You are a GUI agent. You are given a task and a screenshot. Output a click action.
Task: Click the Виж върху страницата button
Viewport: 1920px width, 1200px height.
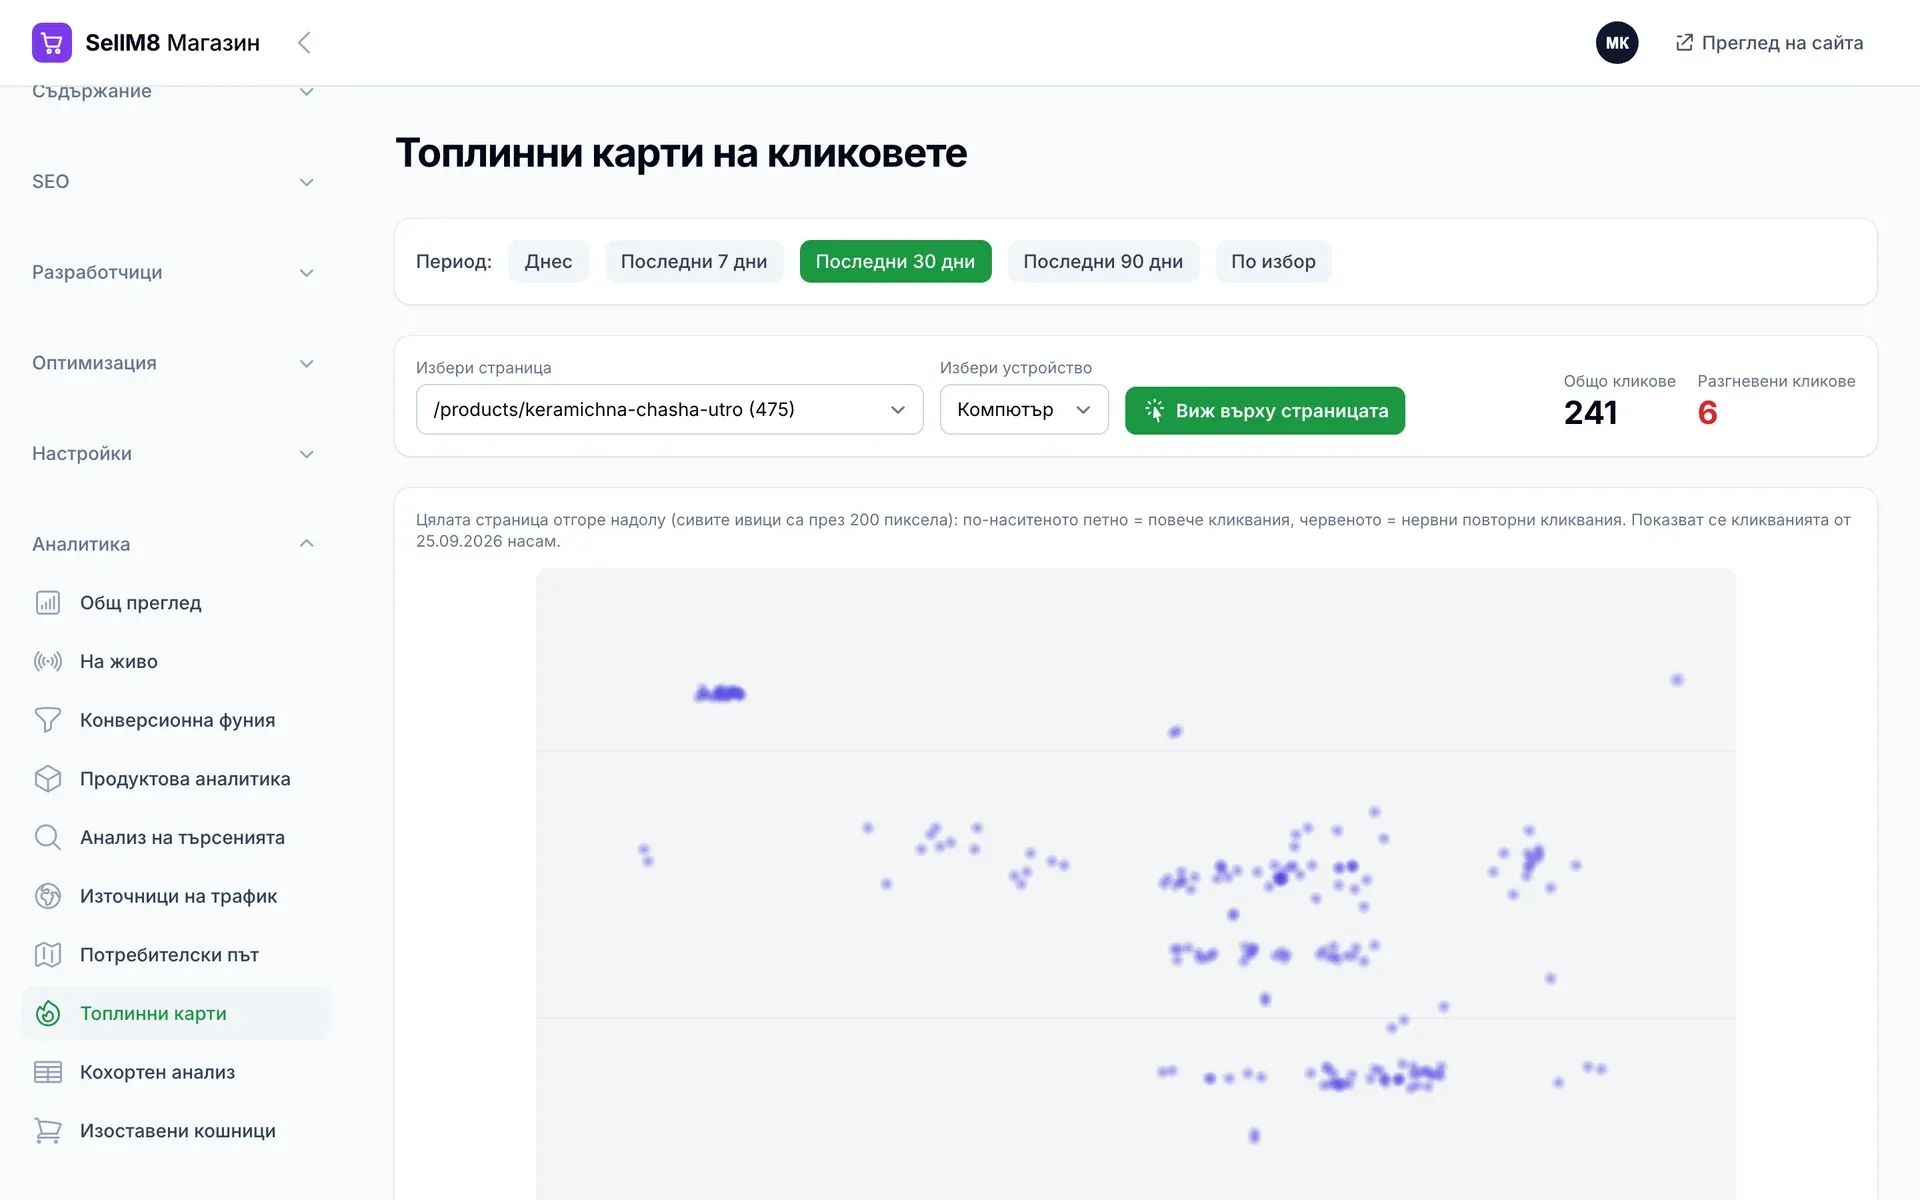pyautogui.click(x=1264, y=411)
